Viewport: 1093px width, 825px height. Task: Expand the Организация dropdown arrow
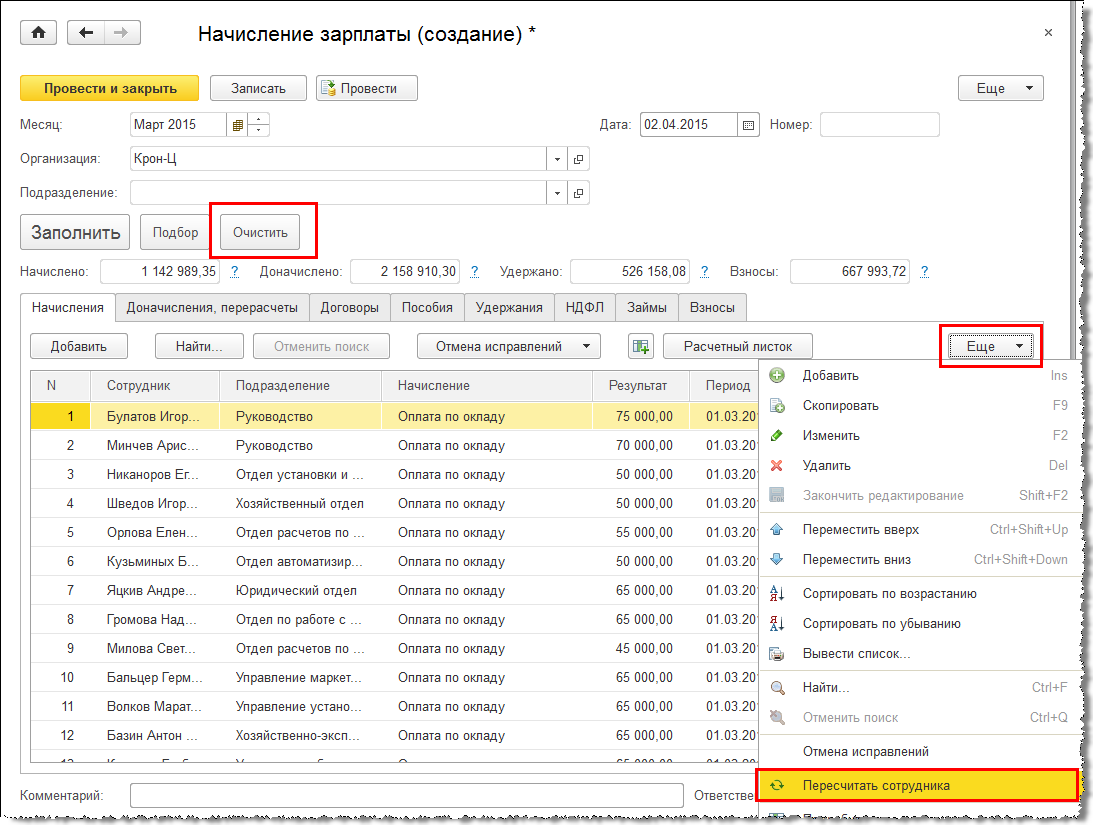coord(557,159)
